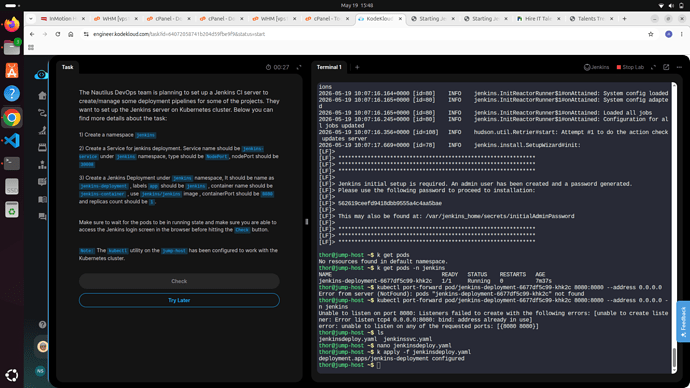Click the Try Later button
The height and width of the screenshot is (388, 690).
point(179,300)
